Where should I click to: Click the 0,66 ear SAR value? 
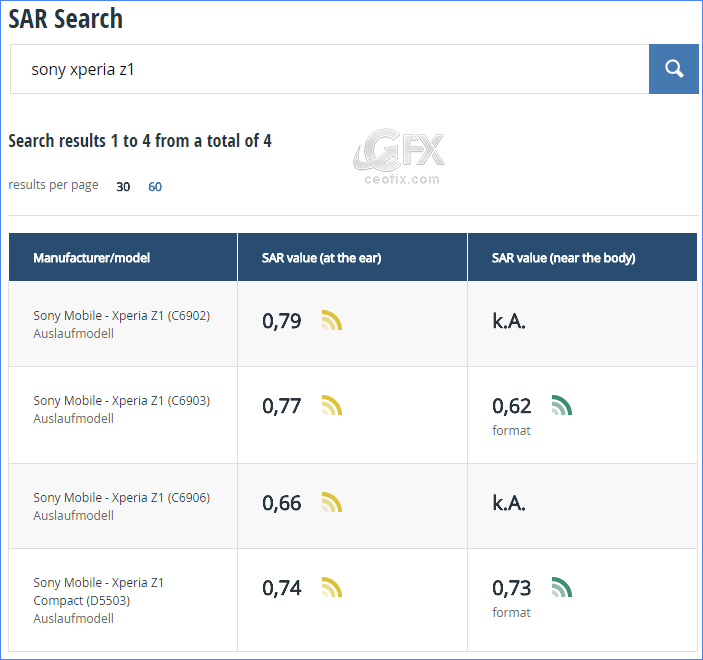tap(282, 503)
